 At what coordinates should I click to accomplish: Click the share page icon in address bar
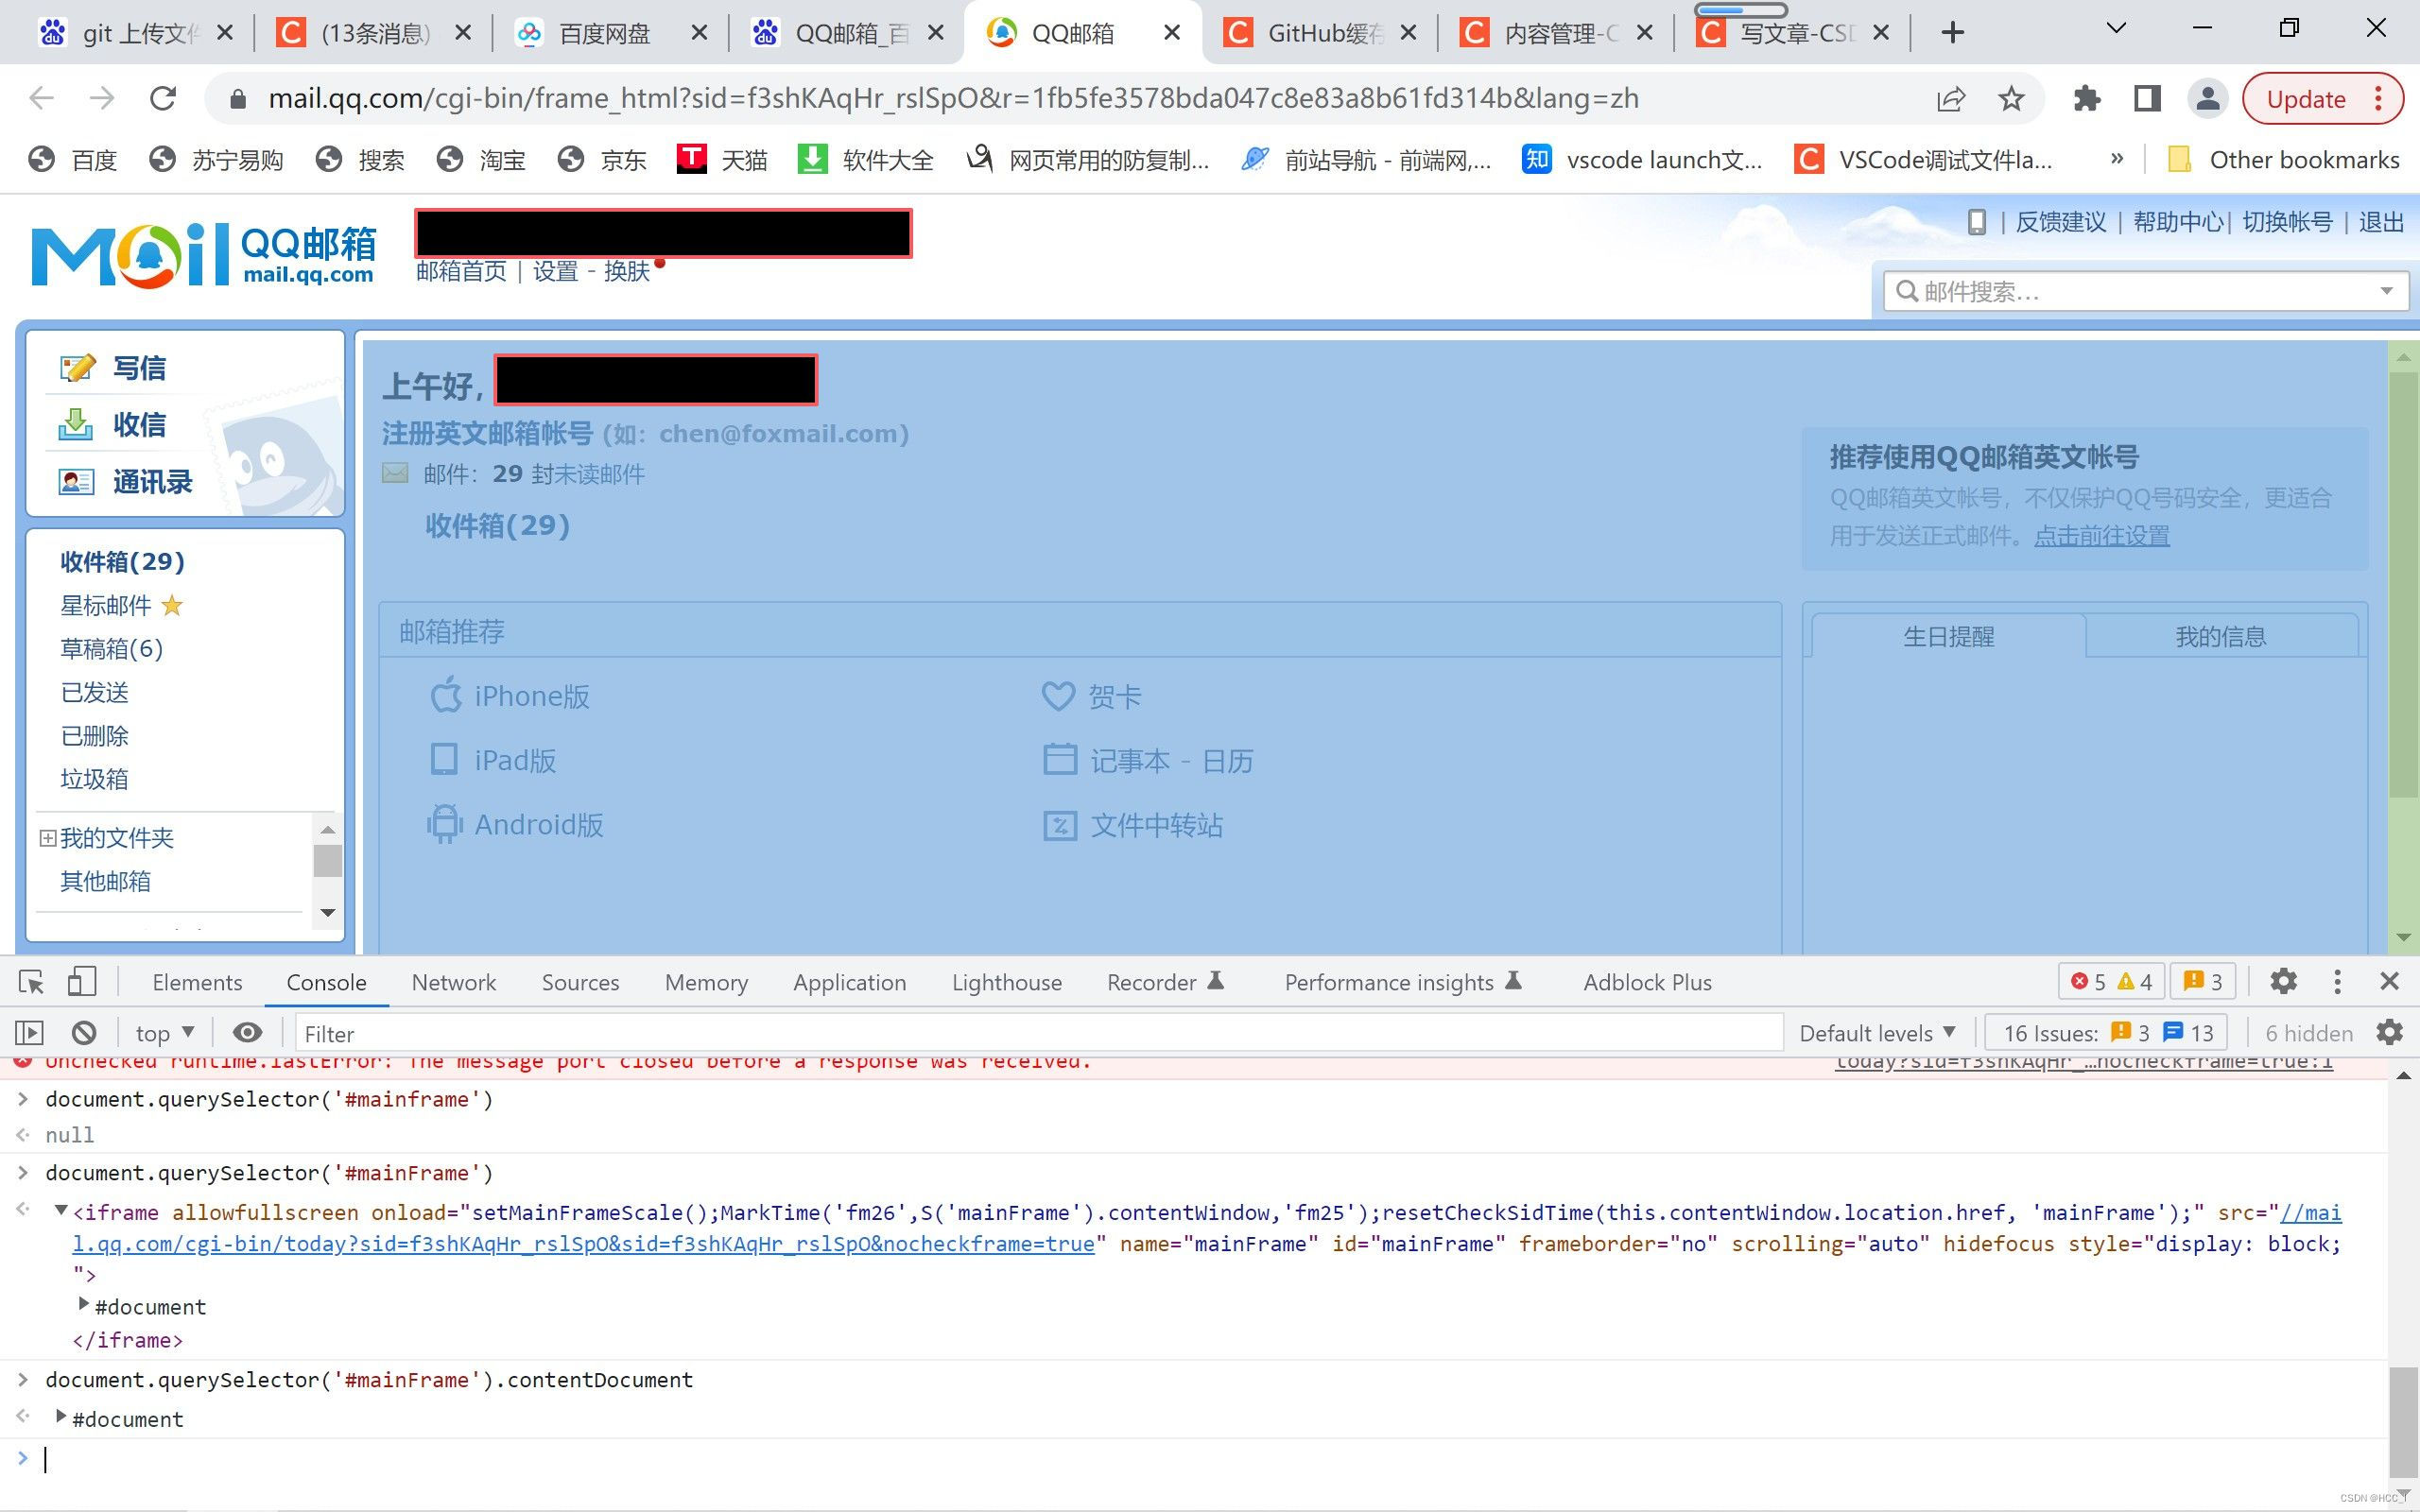1951,98
